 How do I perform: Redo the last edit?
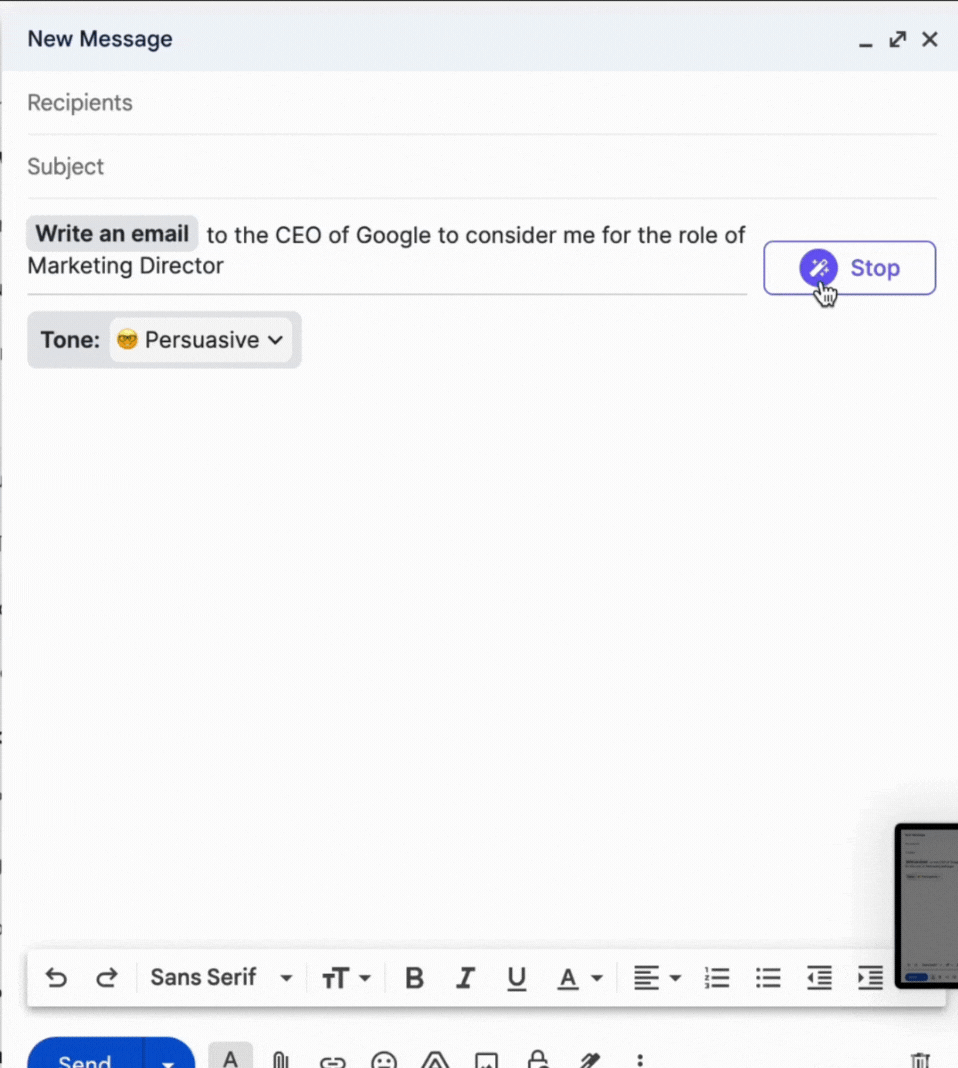point(107,977)
